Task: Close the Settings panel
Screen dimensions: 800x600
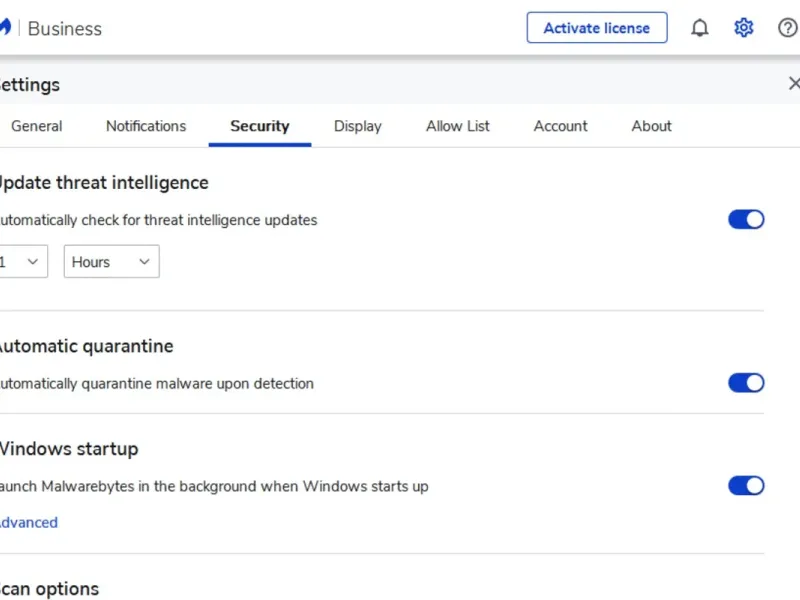Action: click(794, 84)
